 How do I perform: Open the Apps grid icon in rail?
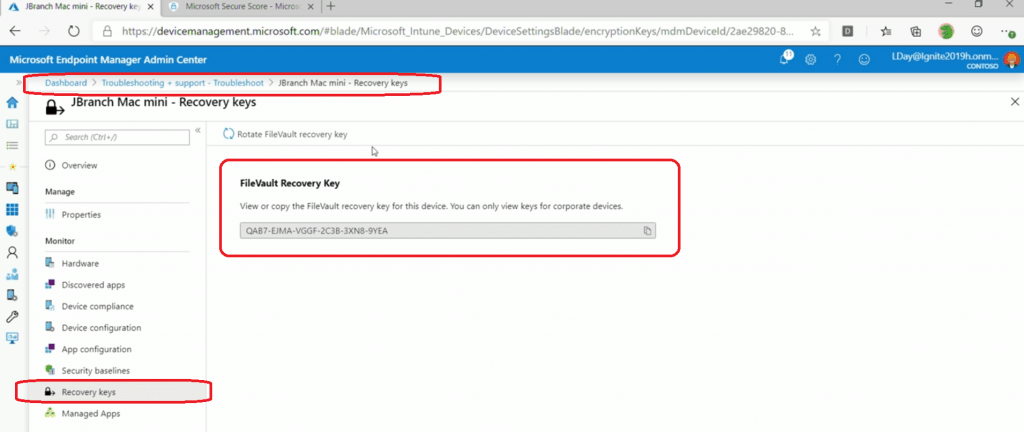point(12,209)
